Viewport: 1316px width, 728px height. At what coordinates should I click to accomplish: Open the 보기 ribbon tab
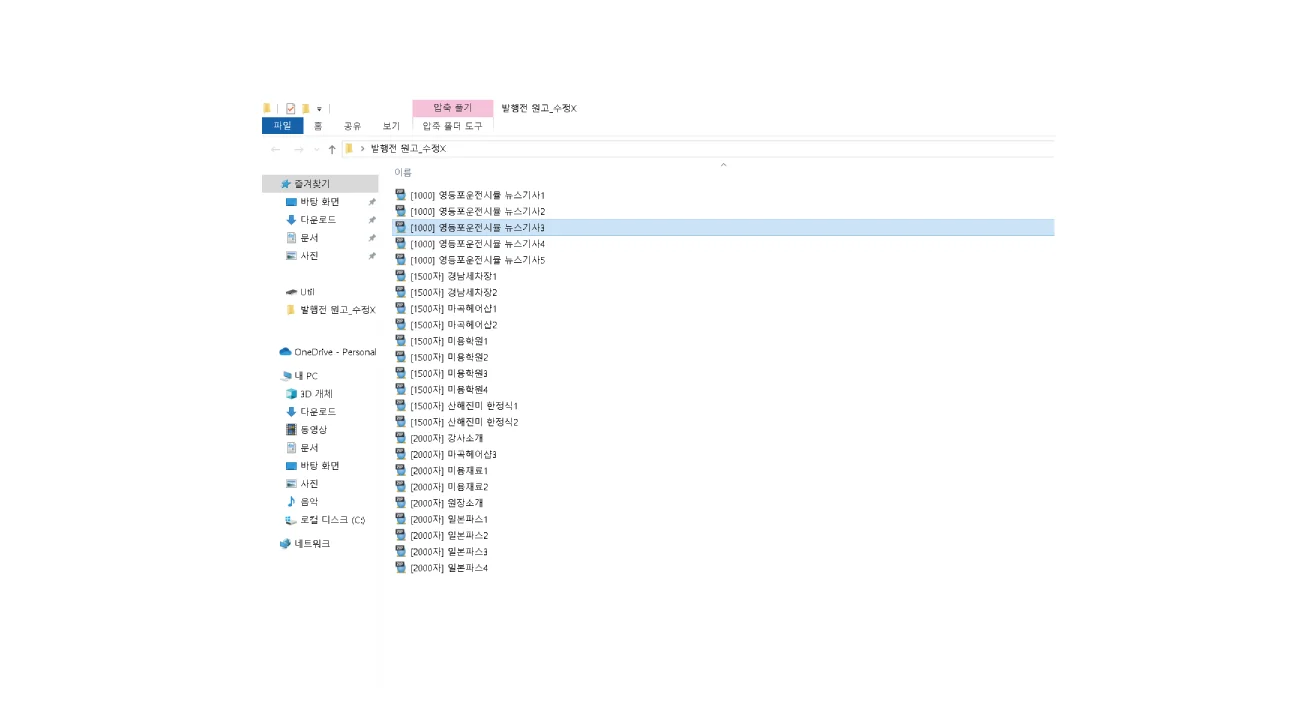coord(391,126)
